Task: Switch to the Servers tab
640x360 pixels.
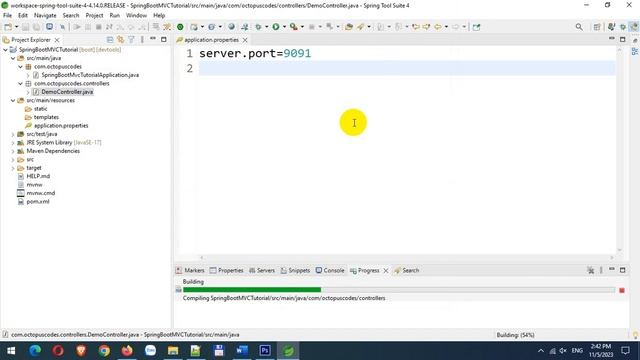Action: (x=262, y=270)
